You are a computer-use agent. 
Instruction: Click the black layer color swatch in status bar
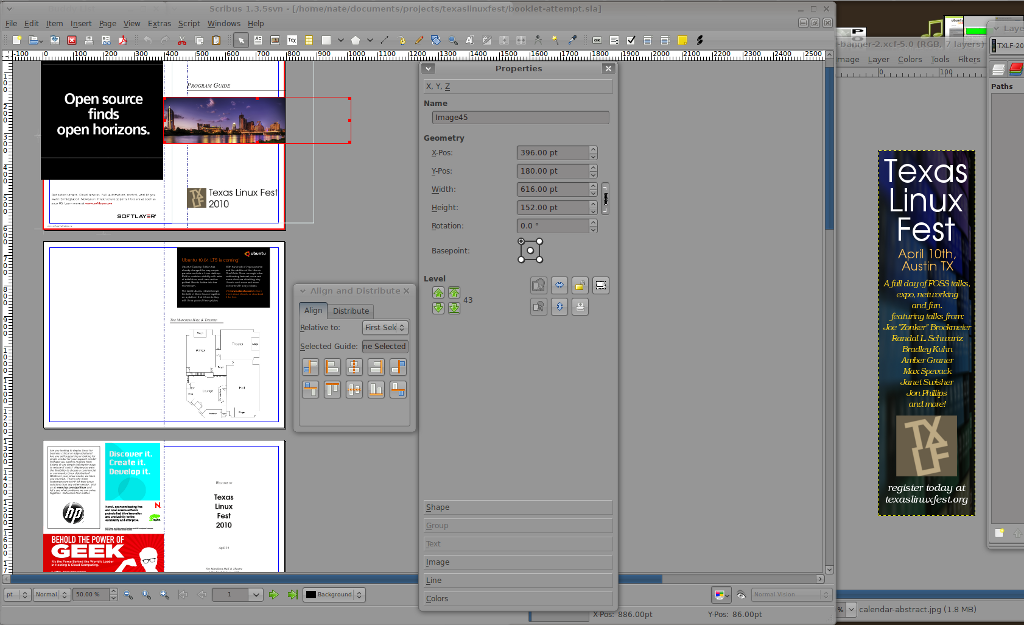[x=313, y=594]
